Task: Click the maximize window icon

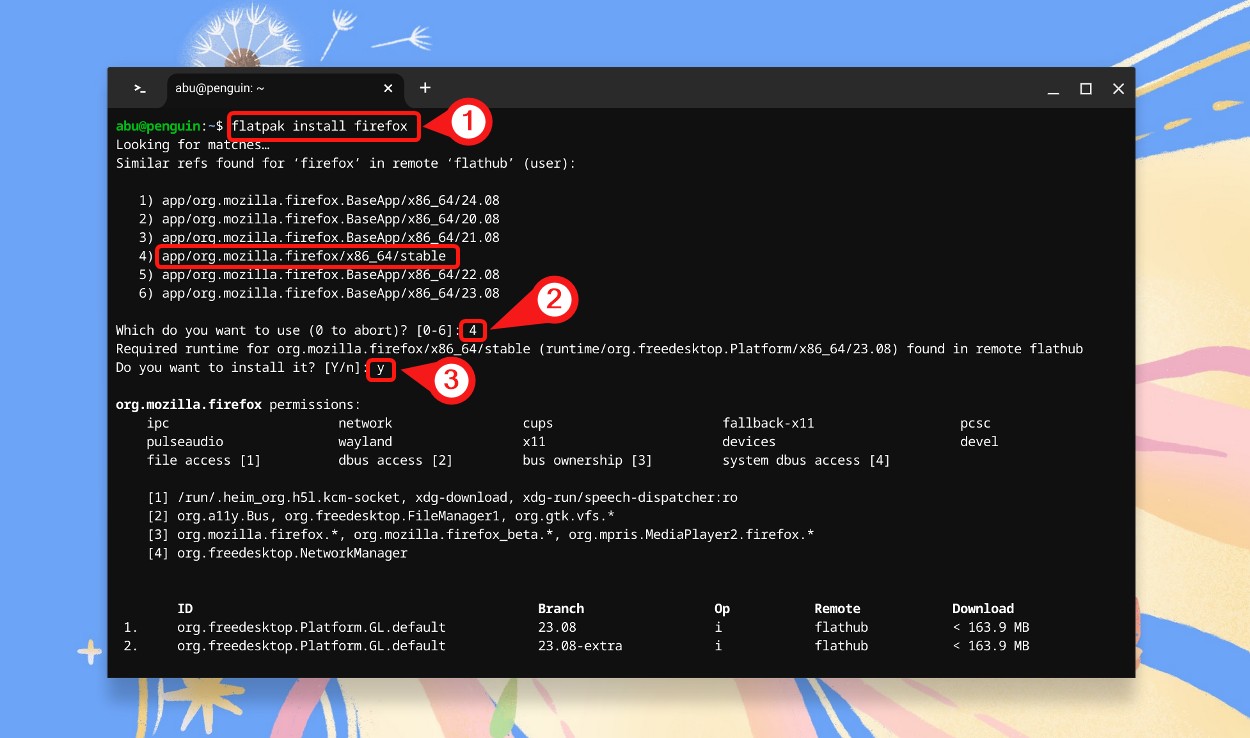Action: point(1085,89)
